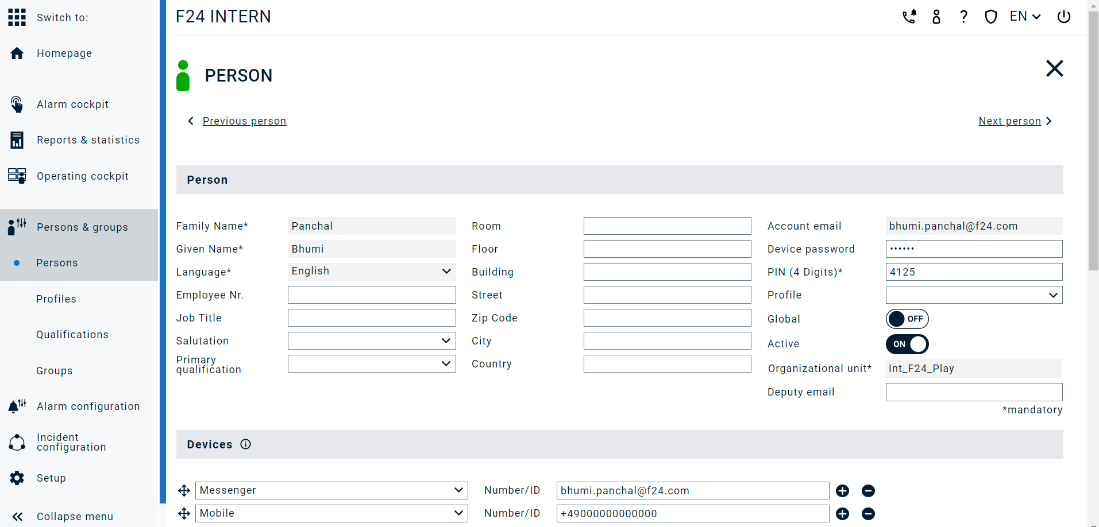The height and width of the screenshot is (527, 1099).
Task: Select Qualifications in the sidebar
Action: [x=72, y=335]
